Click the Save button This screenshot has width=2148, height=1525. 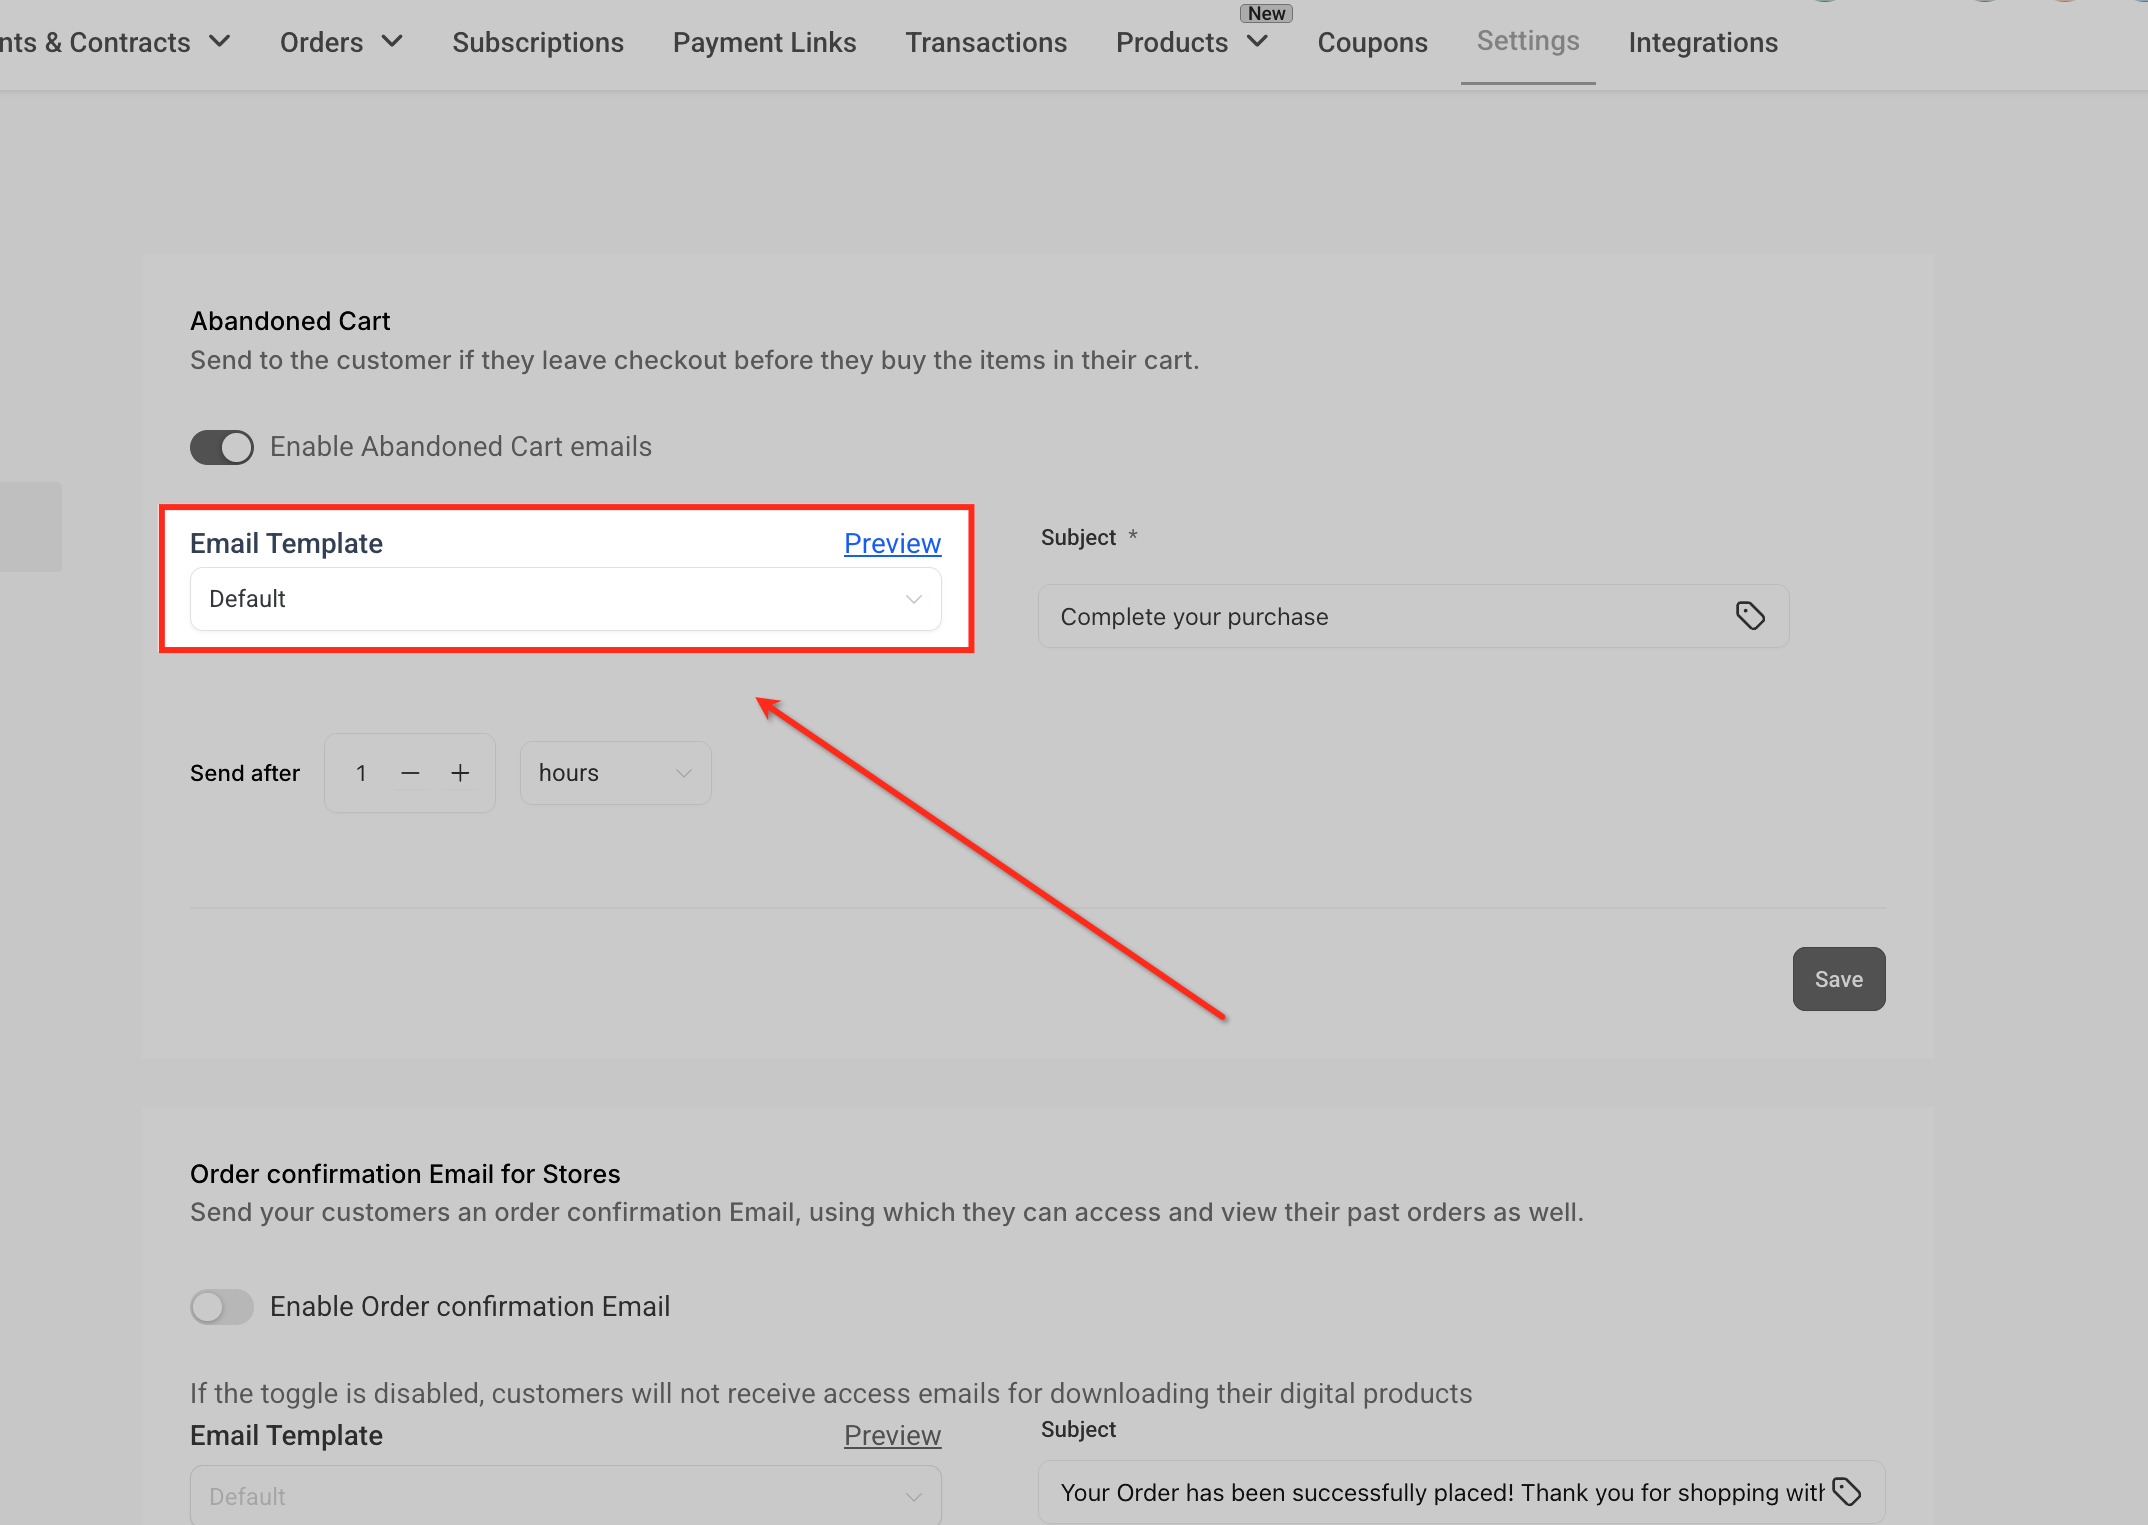click(1838, 979)
